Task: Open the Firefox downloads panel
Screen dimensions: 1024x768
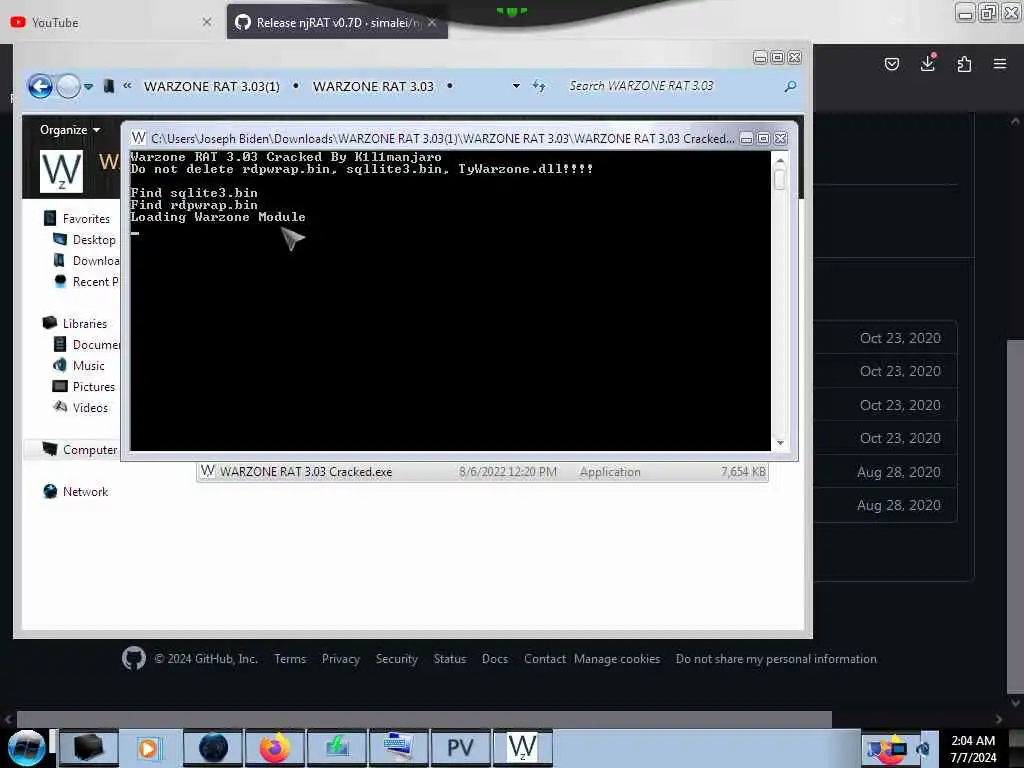Action: point(928,63)
